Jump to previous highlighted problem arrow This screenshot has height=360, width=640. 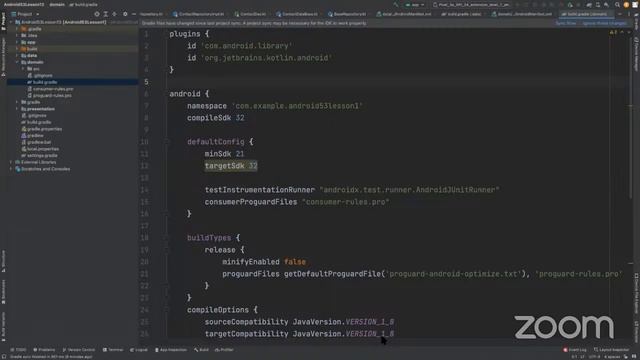point(622,33)
